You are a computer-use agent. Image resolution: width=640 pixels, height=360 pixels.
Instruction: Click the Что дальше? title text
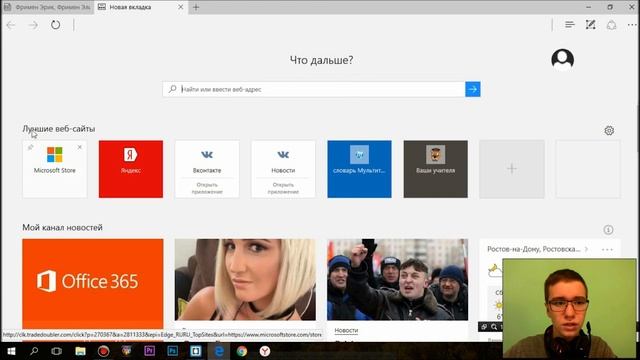(x=322, y=60)
